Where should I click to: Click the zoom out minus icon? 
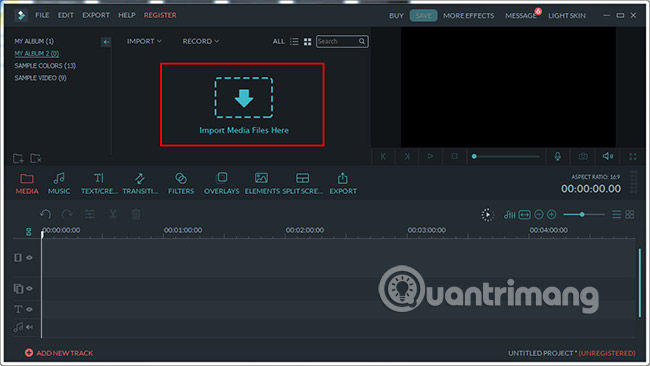click(538, 215)
